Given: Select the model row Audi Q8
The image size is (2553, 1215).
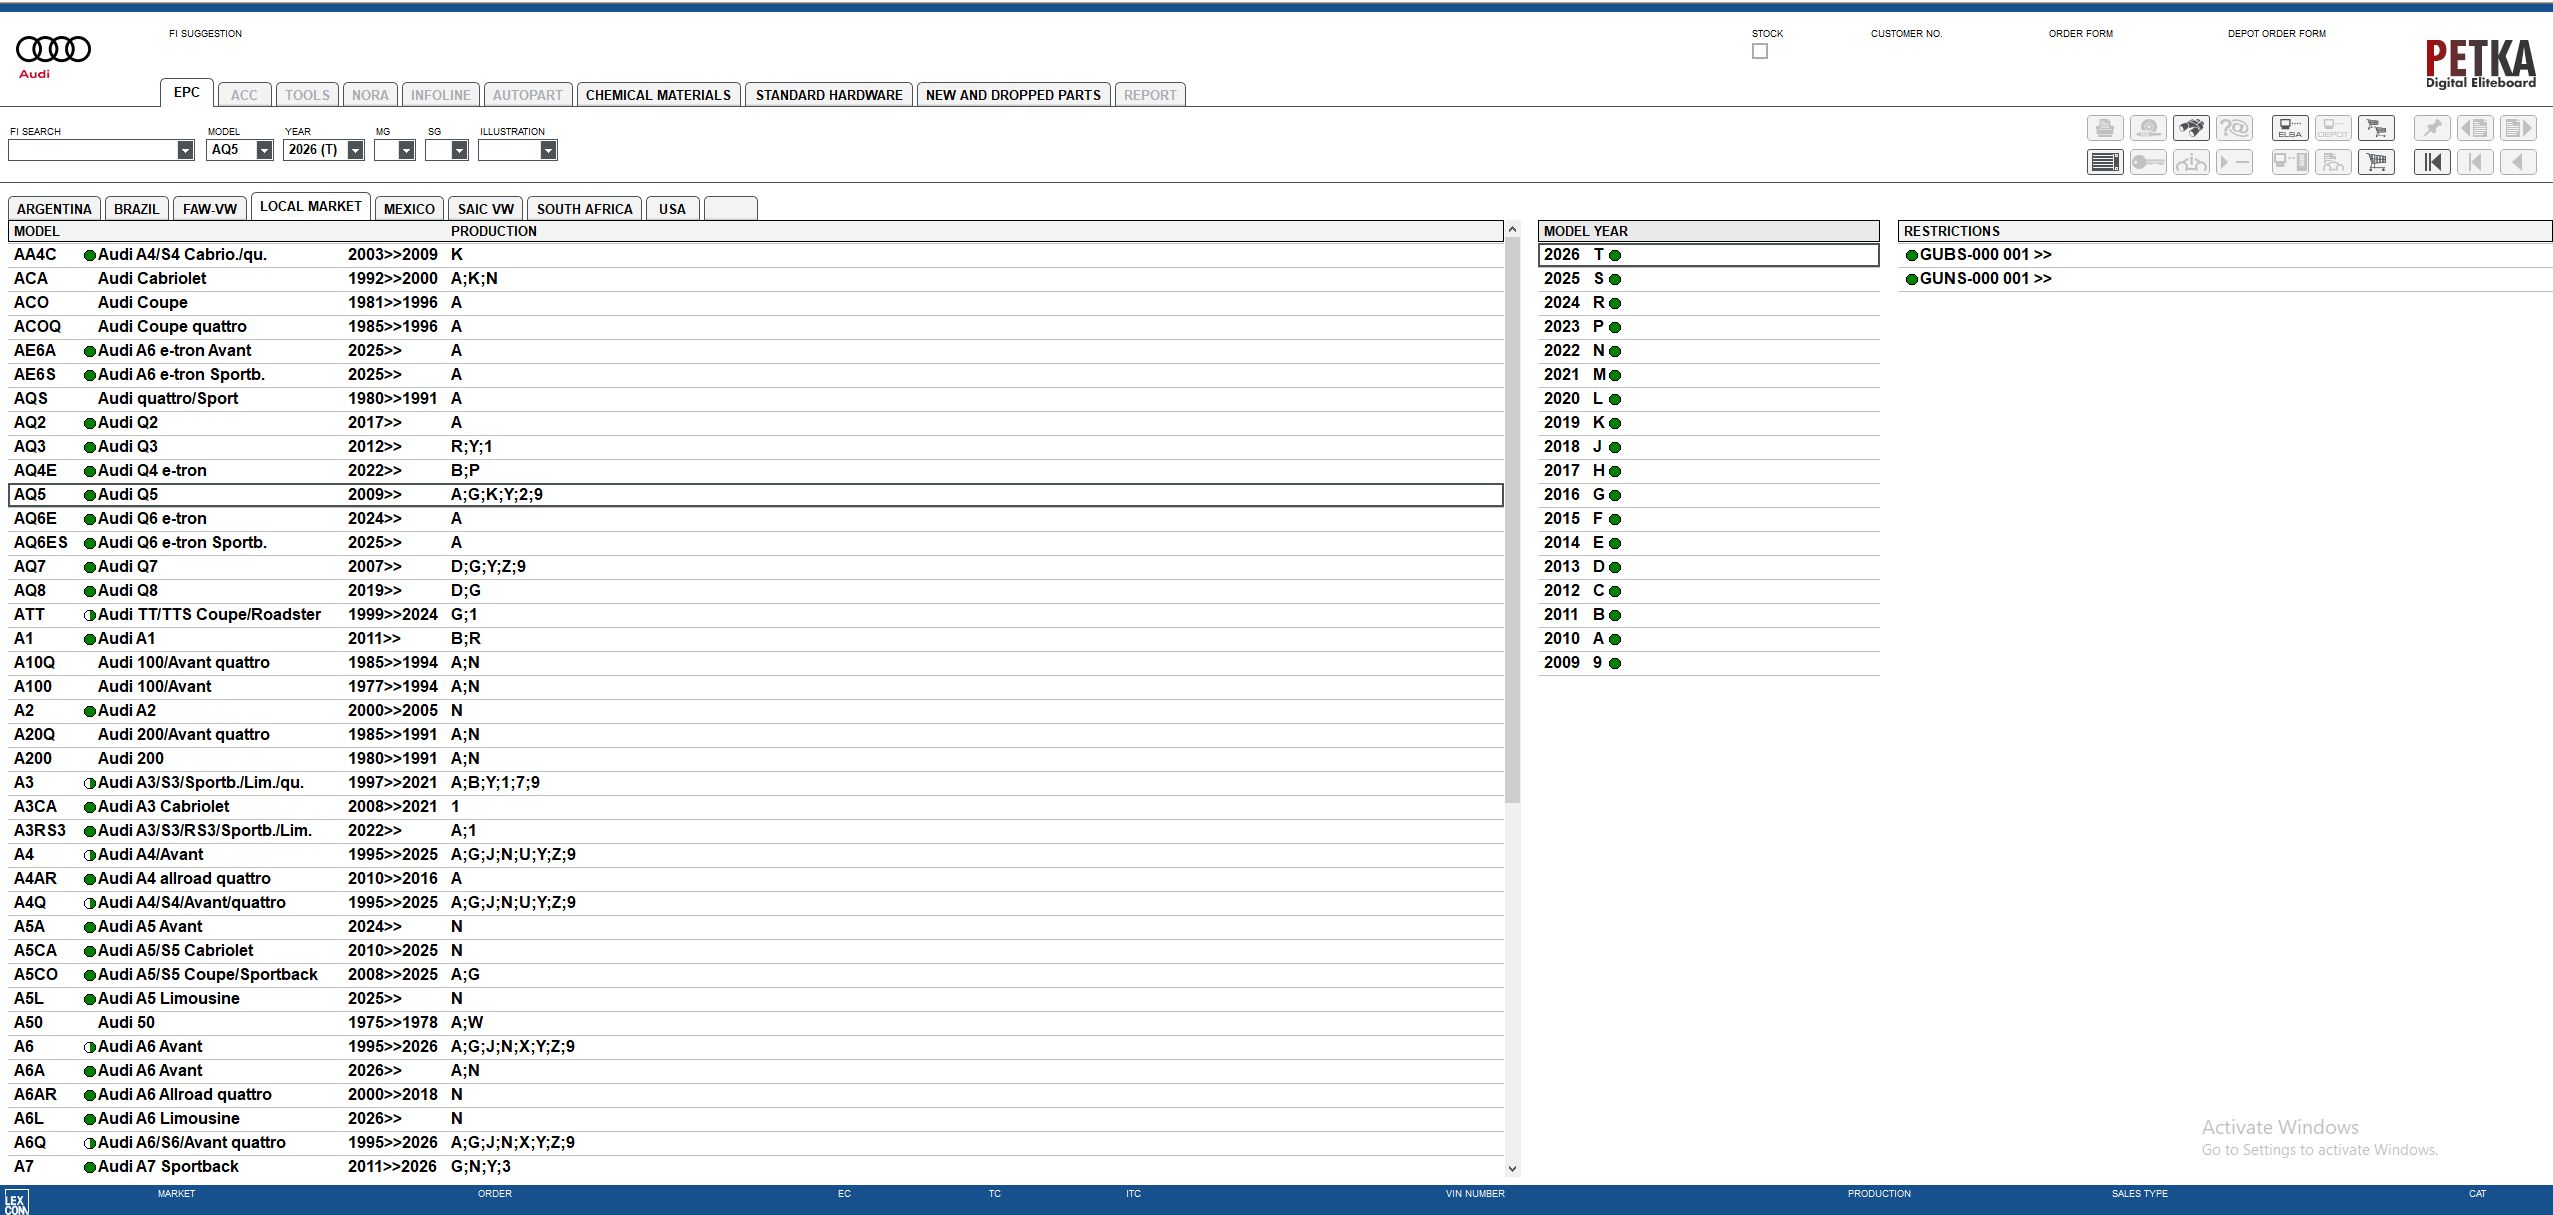Looking at the screenshot, I should point(756,590).
